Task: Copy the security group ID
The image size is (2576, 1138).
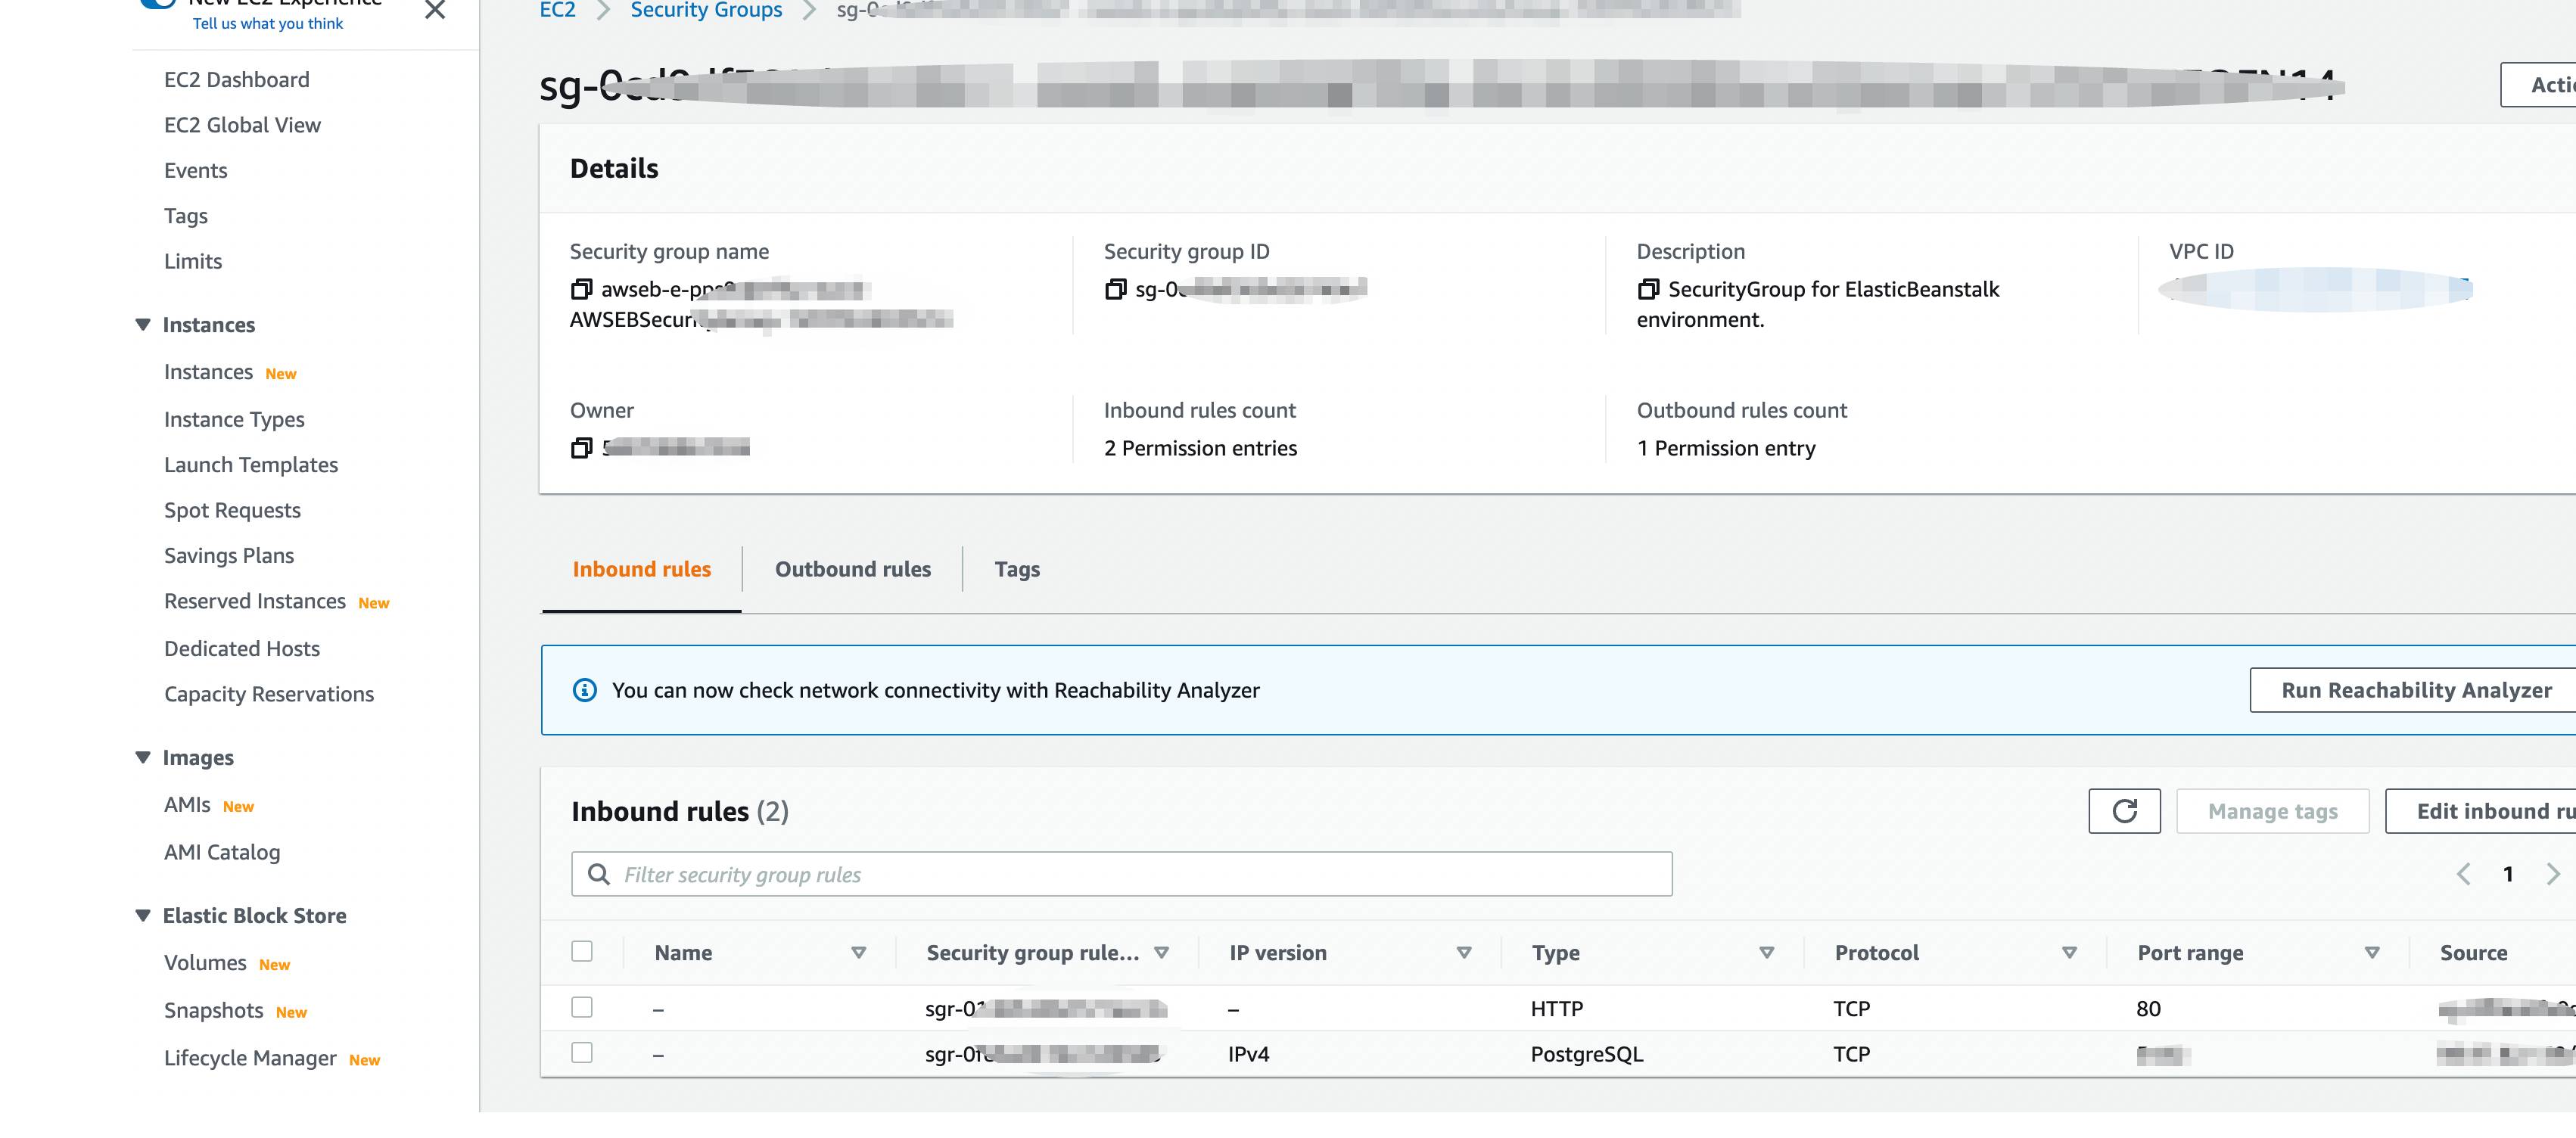Action: pyautogui.click(x=1115, y=289)
